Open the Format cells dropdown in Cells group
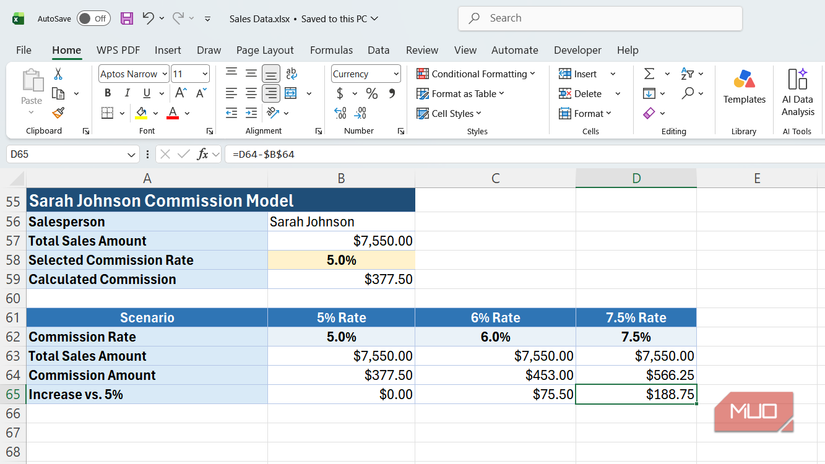 tap(585, 113)
